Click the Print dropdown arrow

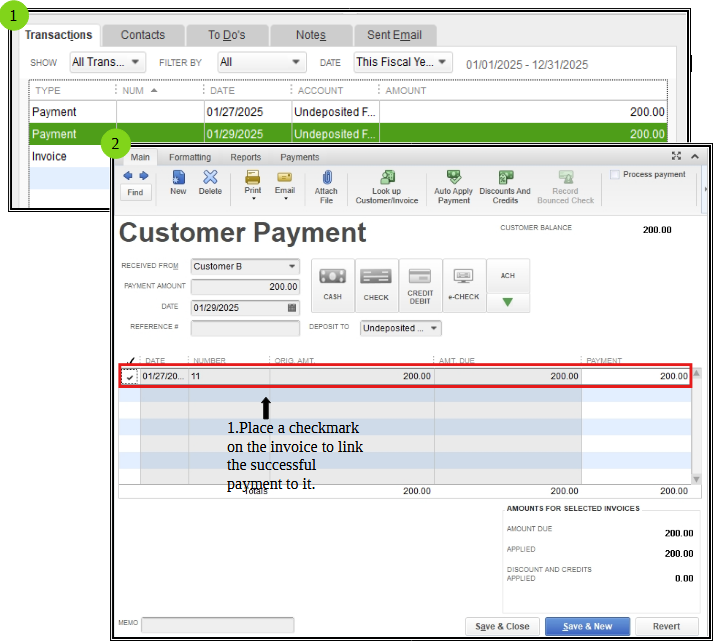pos(254,199)
